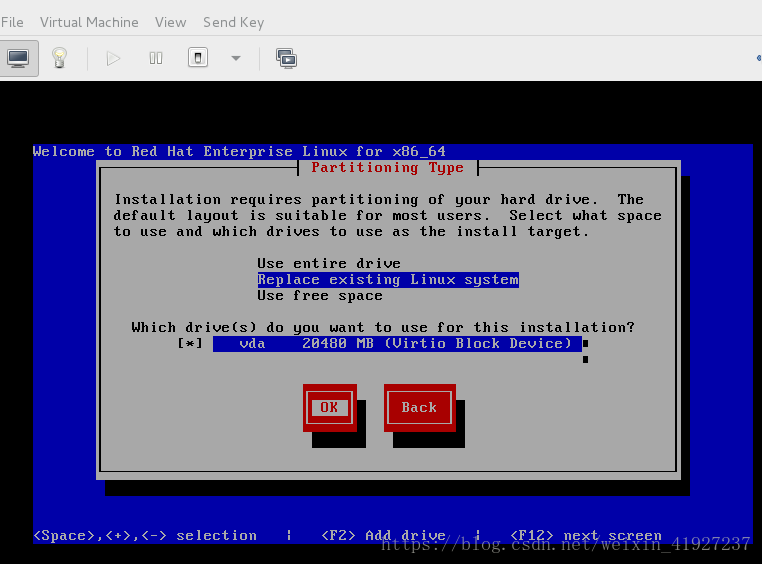
Task: Select Replace existing Linux system option
Action: coord(388,280)
